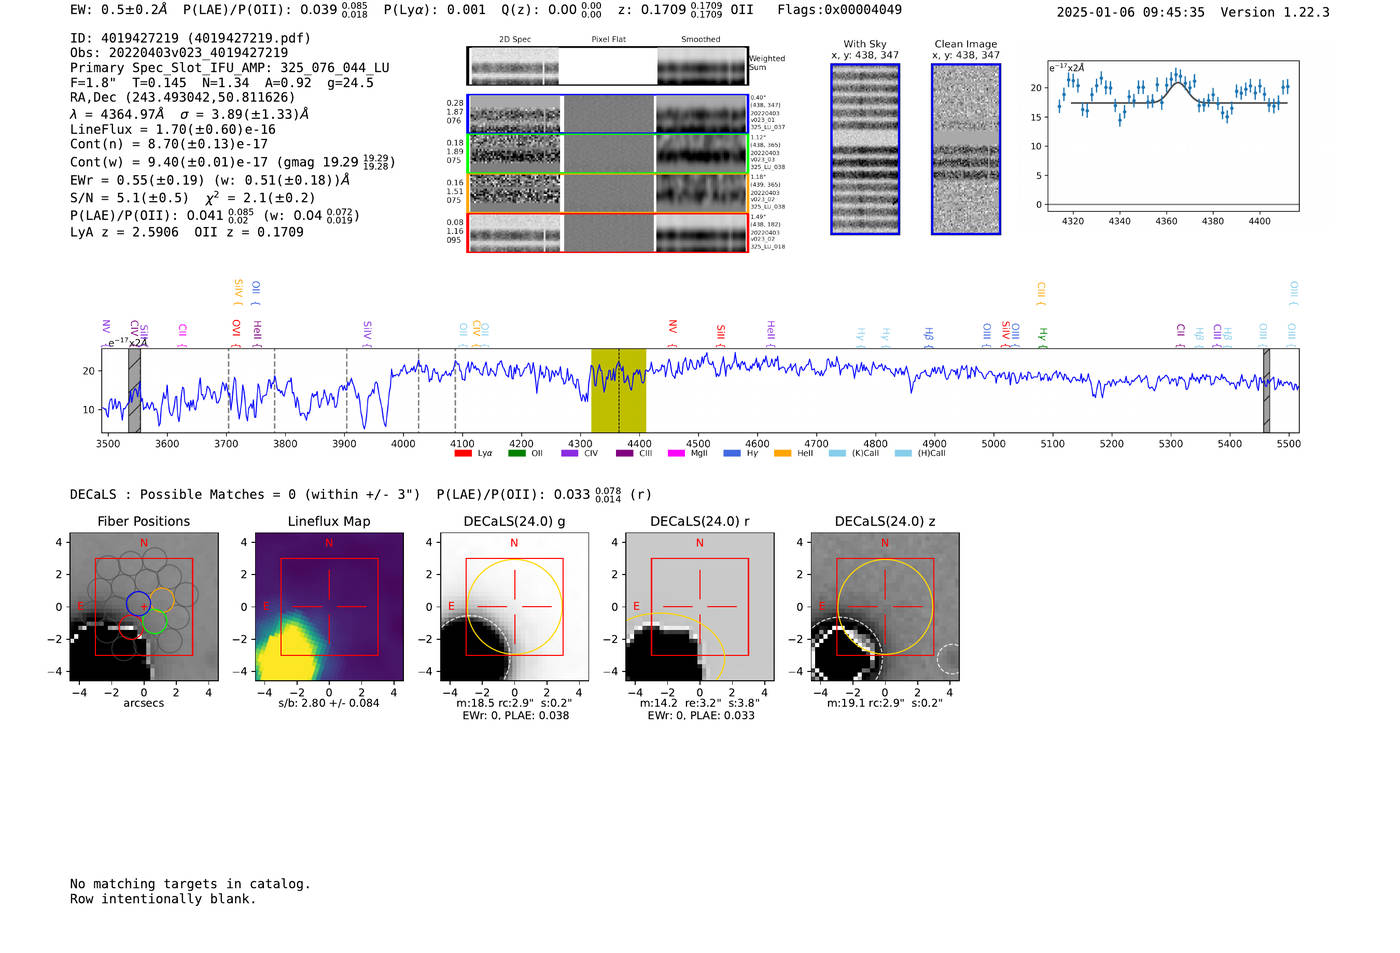The width and height of the screenshot is (1400, 953).
Task: Open the Clean Image cutout
Action: click(x=966, y=149)
